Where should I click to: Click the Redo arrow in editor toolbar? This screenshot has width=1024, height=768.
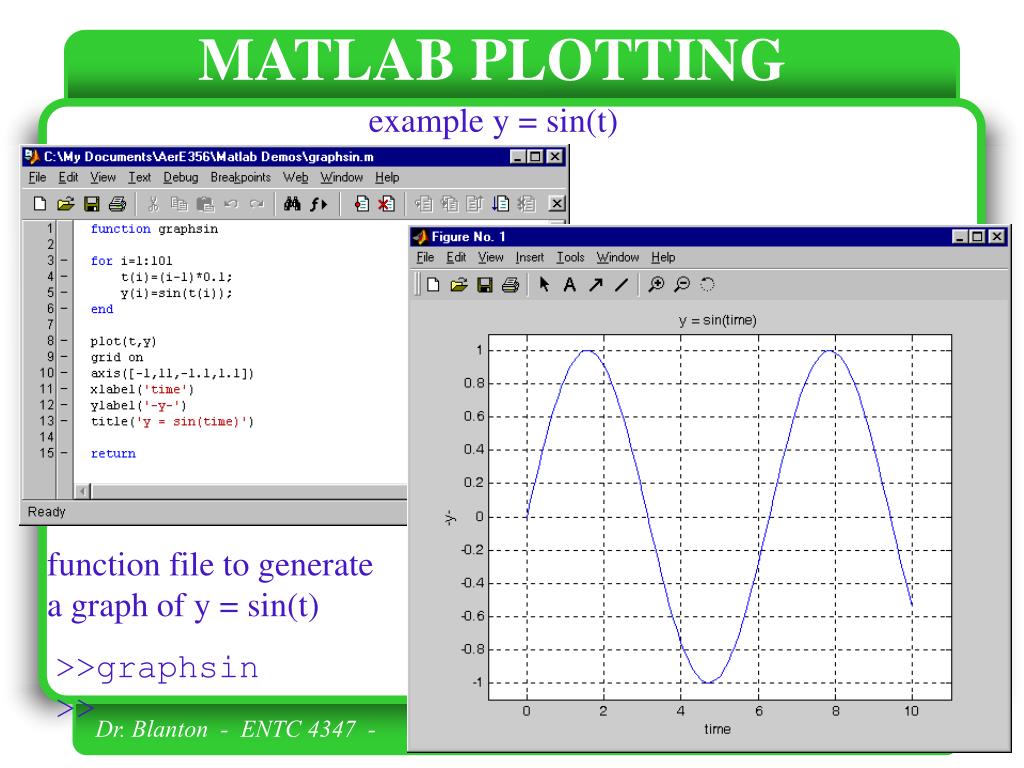(257, 204)
